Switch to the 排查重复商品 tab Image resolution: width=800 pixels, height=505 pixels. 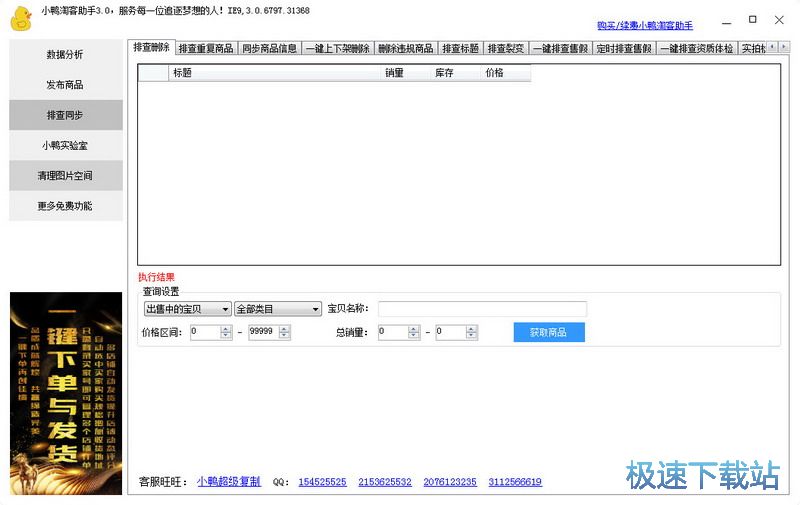click(x=206, y=48)
